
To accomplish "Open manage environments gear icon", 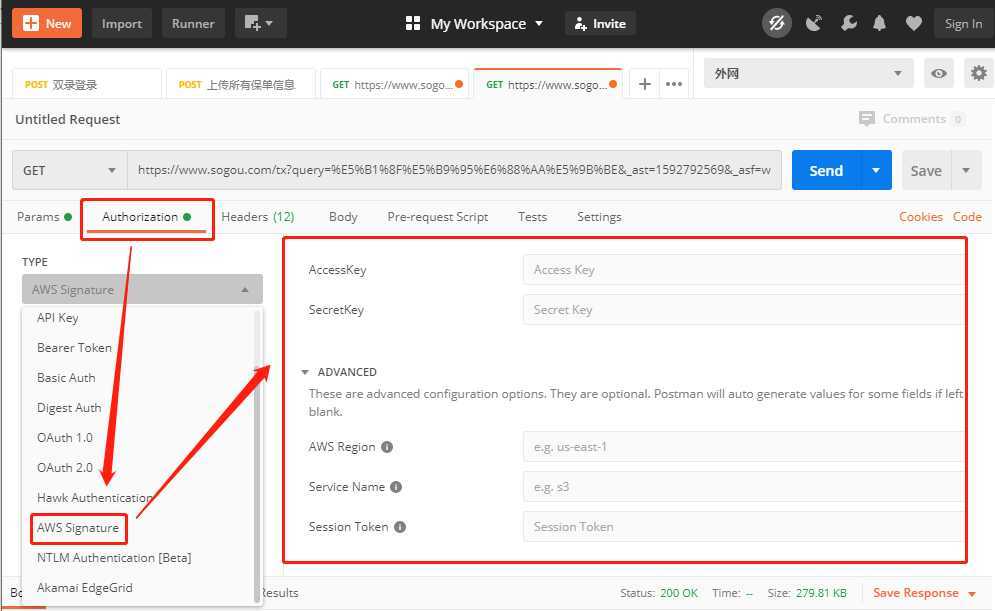I will click(979, 74).
